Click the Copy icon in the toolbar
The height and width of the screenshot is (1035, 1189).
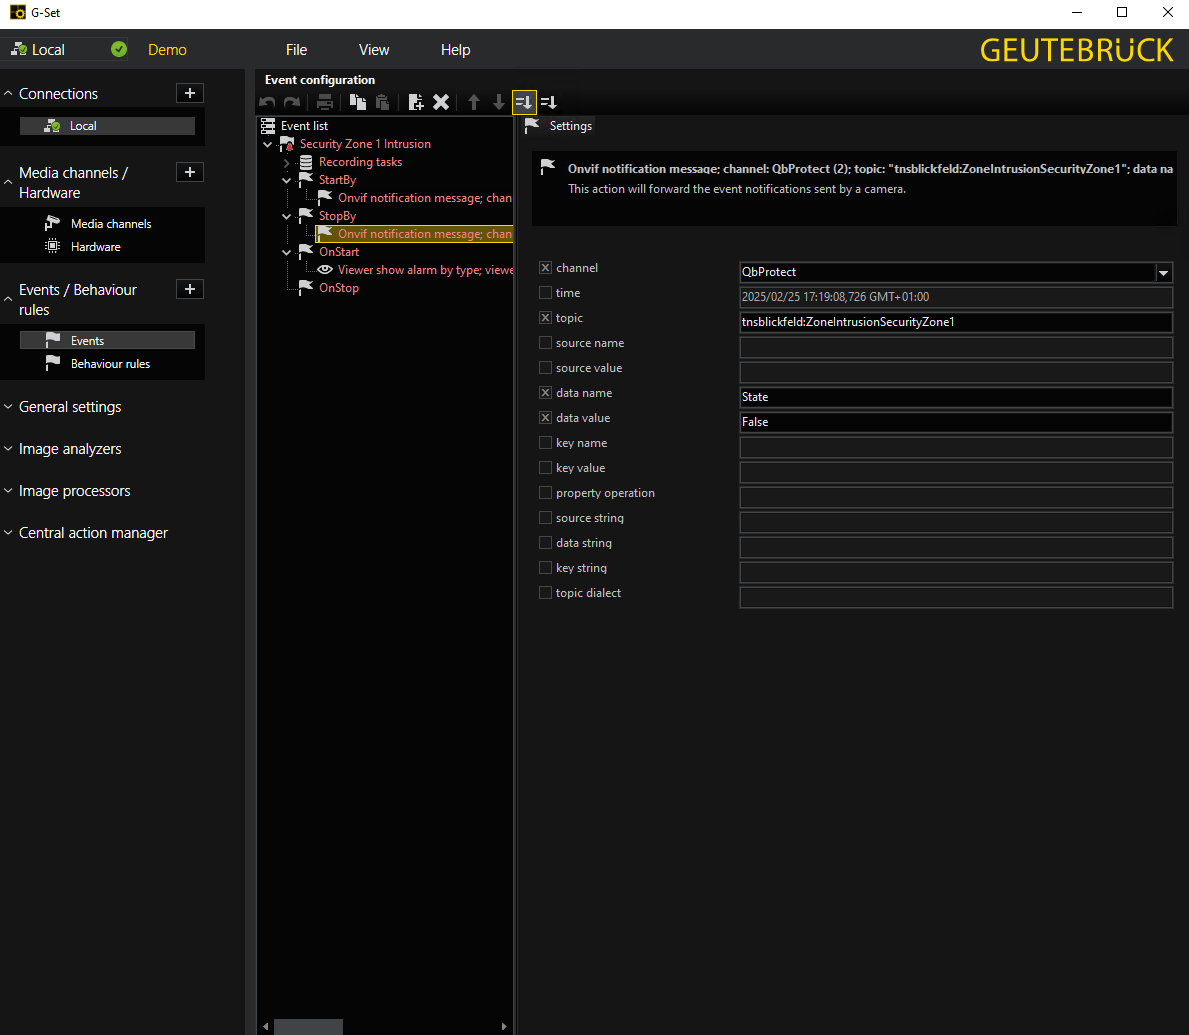click(x=357, y=102)
